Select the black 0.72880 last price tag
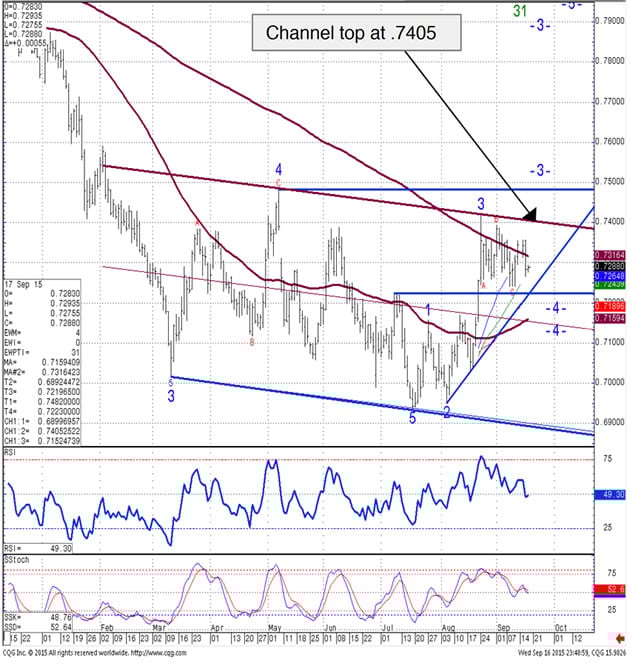 click(x=608, y=267)
